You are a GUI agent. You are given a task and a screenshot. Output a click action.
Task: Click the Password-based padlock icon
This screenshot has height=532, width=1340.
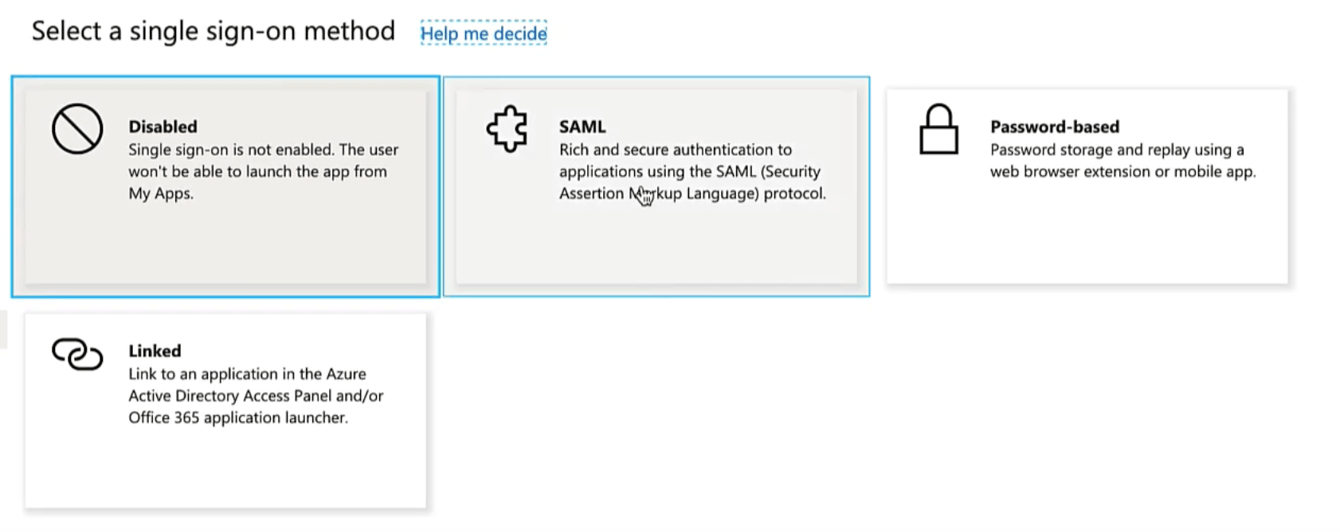938,131
